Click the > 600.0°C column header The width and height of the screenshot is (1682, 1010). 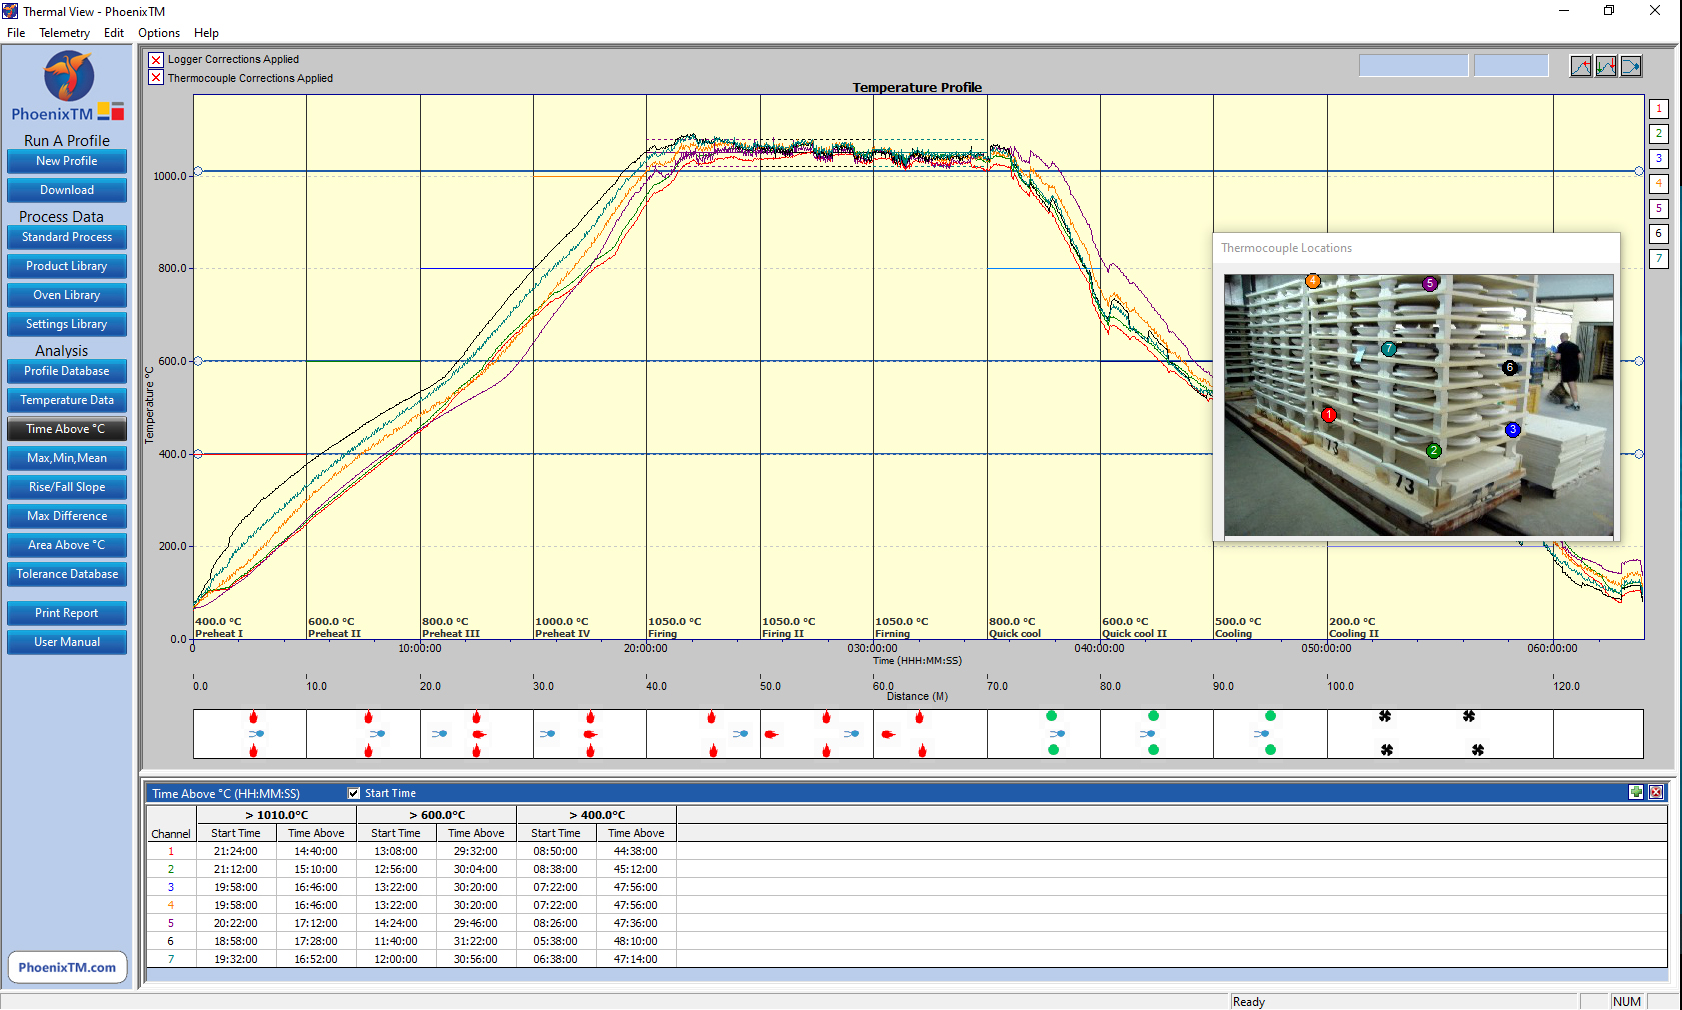(x=437, y=815)
